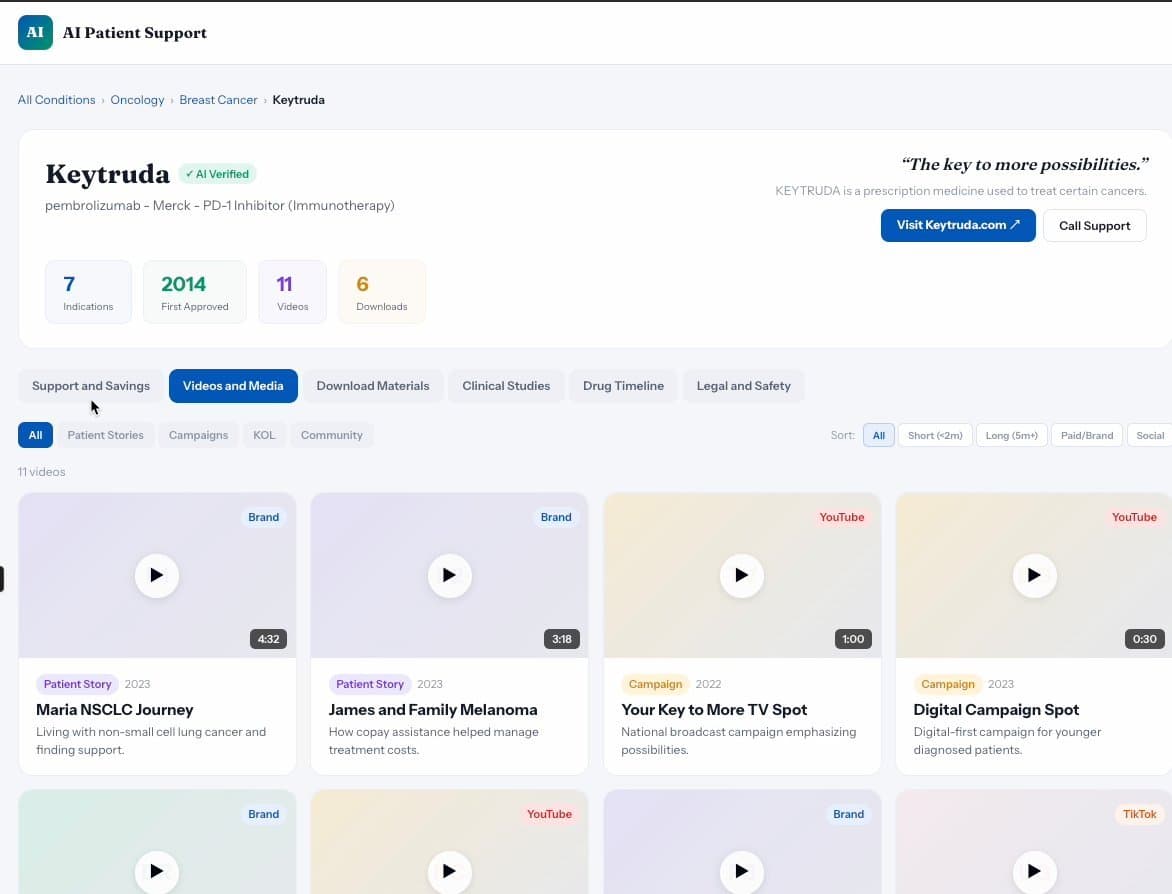
Task: Sort by Long (5m+) videos
Action: 1011,435
